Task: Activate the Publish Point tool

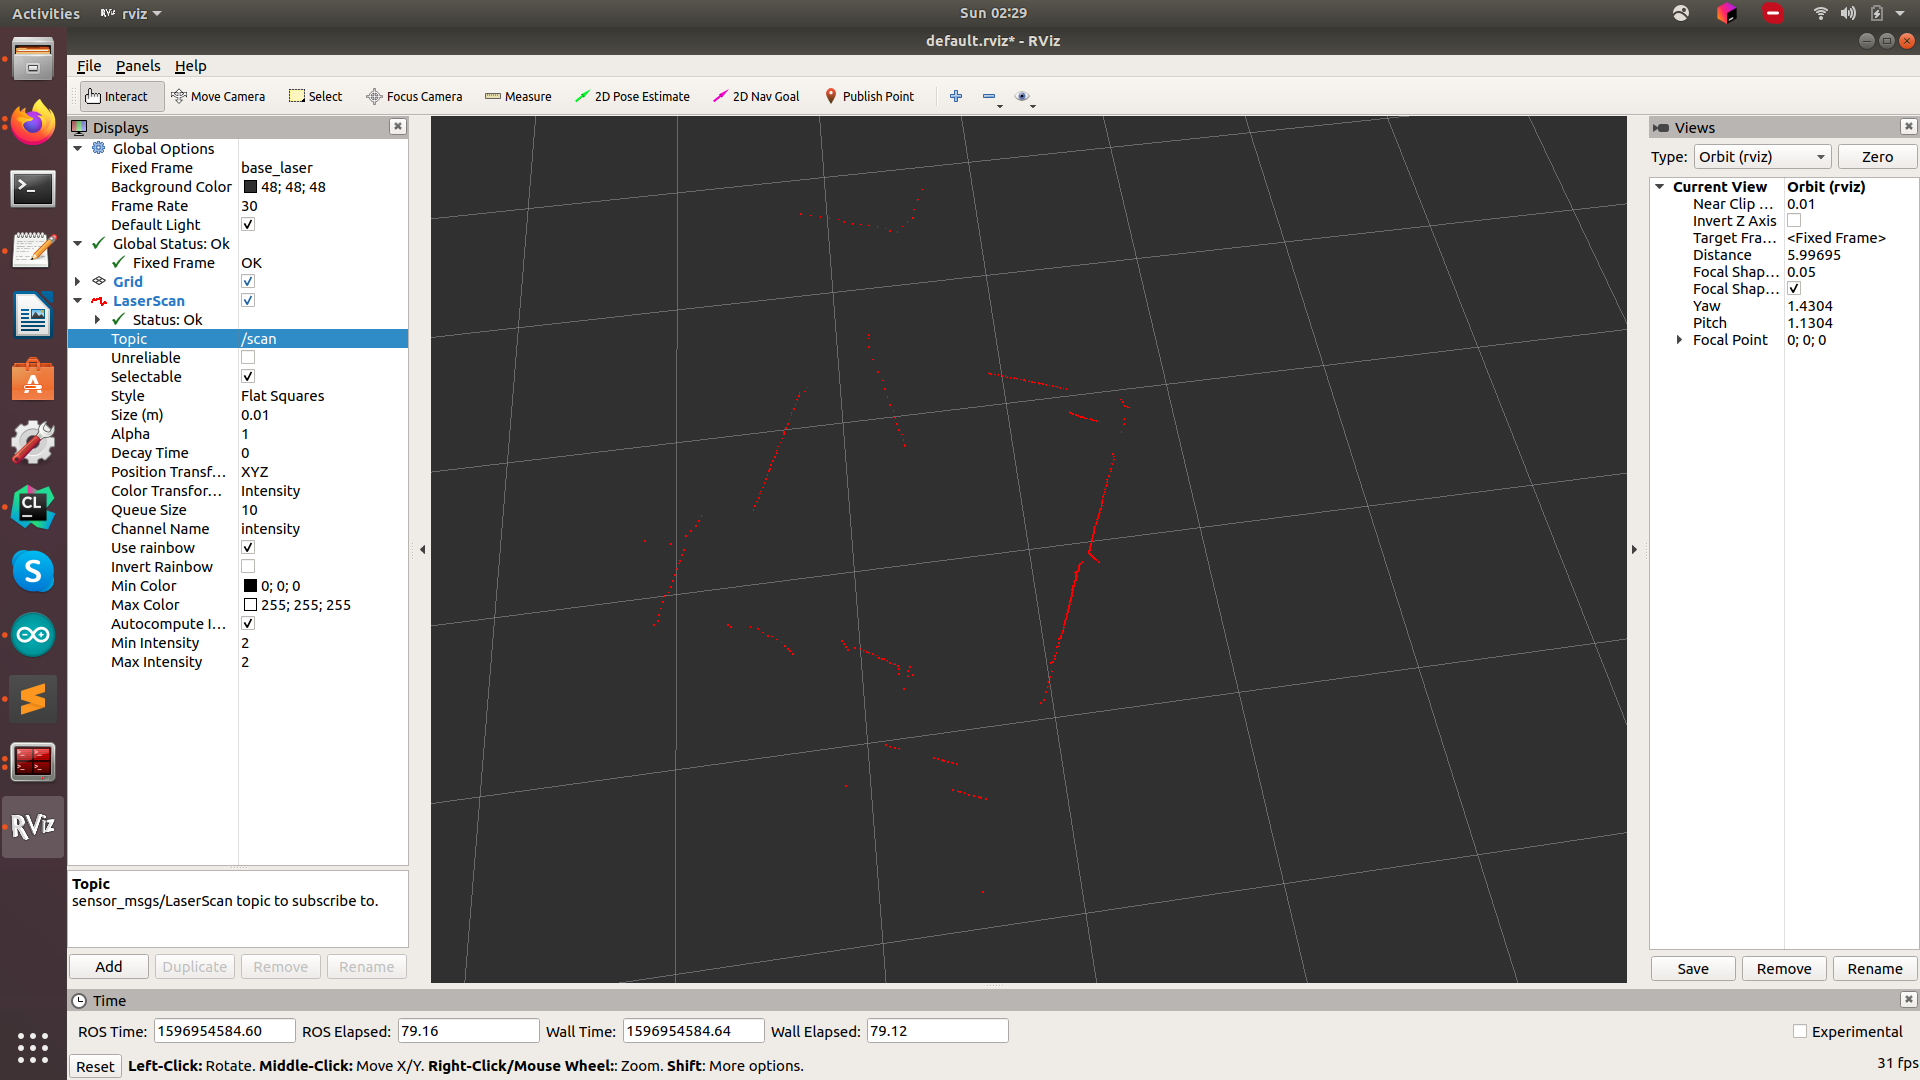Action: (868, 96)
